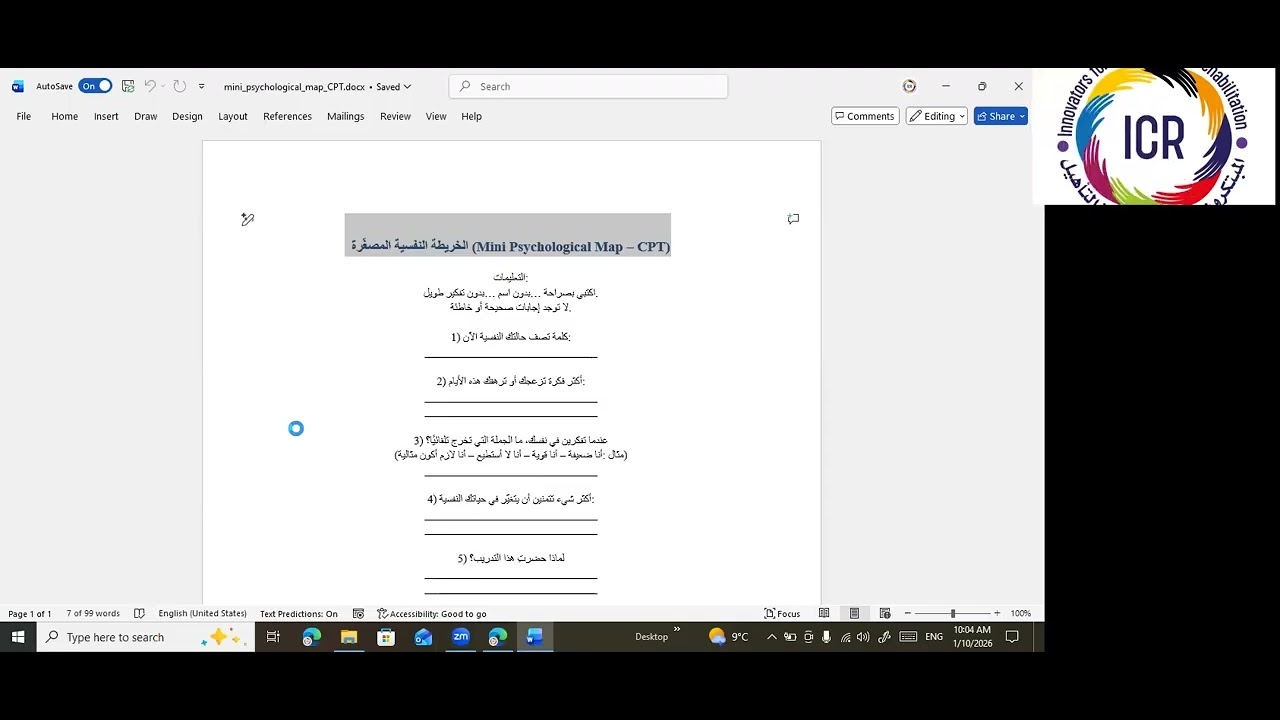Click the zoom out minus button
The height and width of the screenshot is (720, 1280).
pyautogui.click(x=907, y=613)
